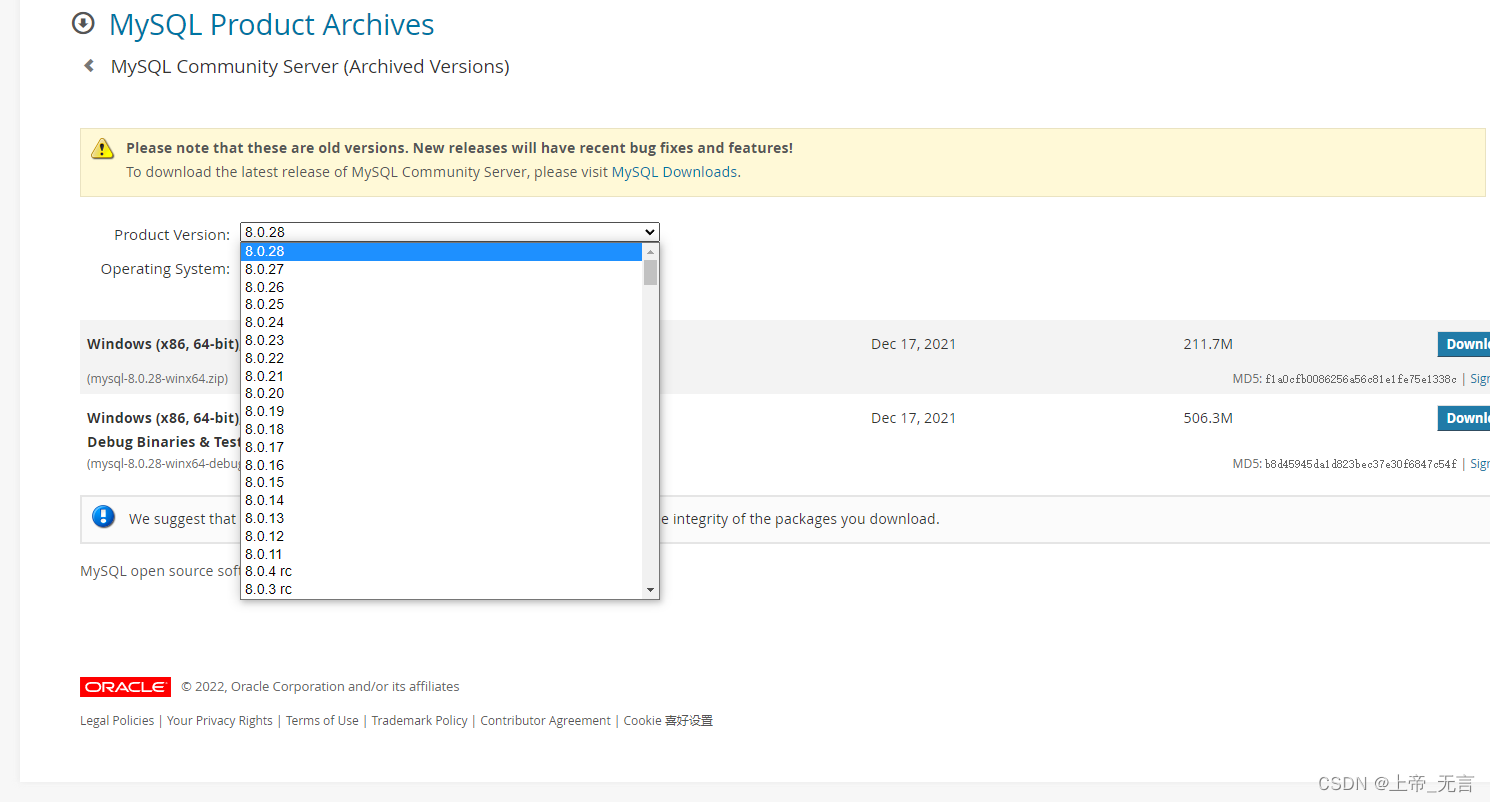Screen dimensions: 1490x802
Task: Select version 8.0.27 in the list
Action: (441, 269)
